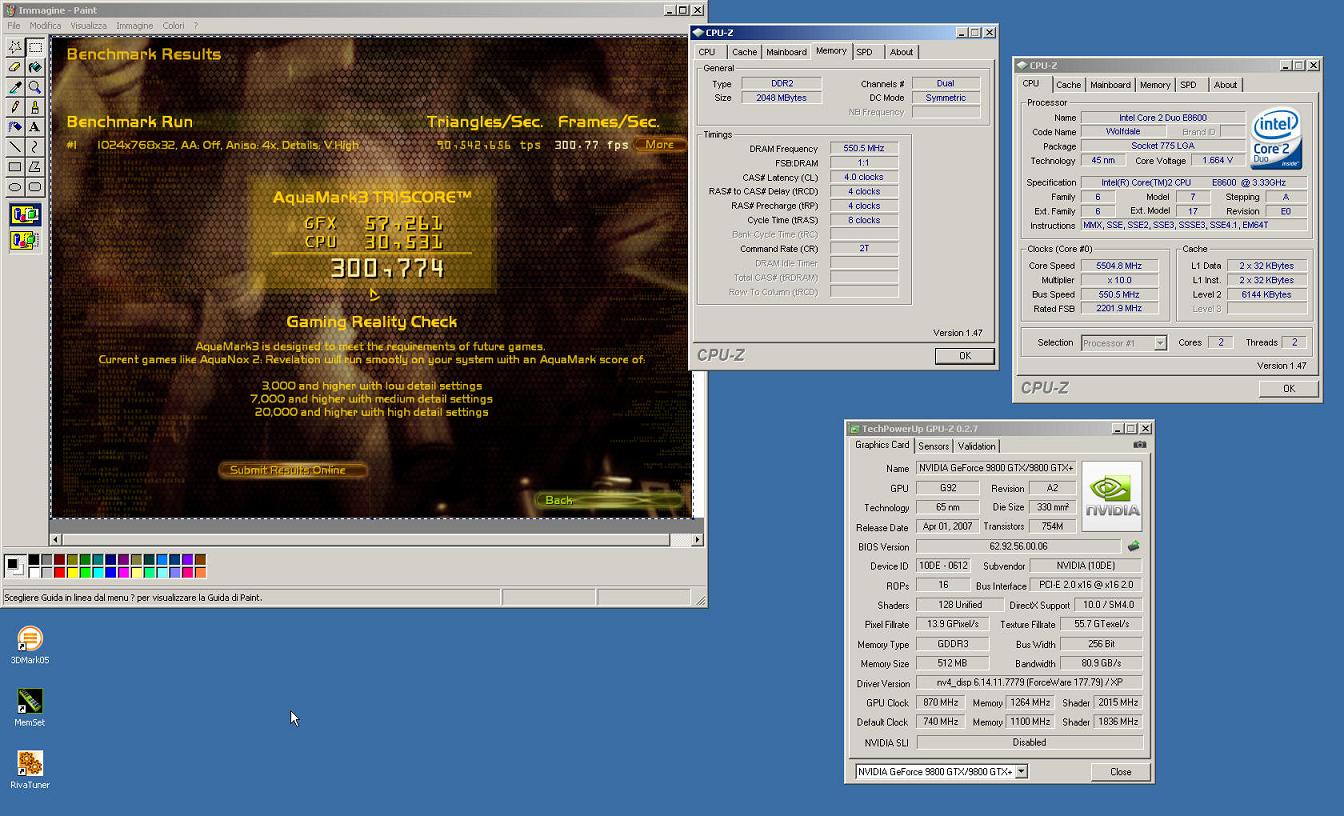The width and height of the screenshot is (1344, 816).
Task: Click the GPU-Z screenshot camera icon
Action: [x=1139, y=445]
